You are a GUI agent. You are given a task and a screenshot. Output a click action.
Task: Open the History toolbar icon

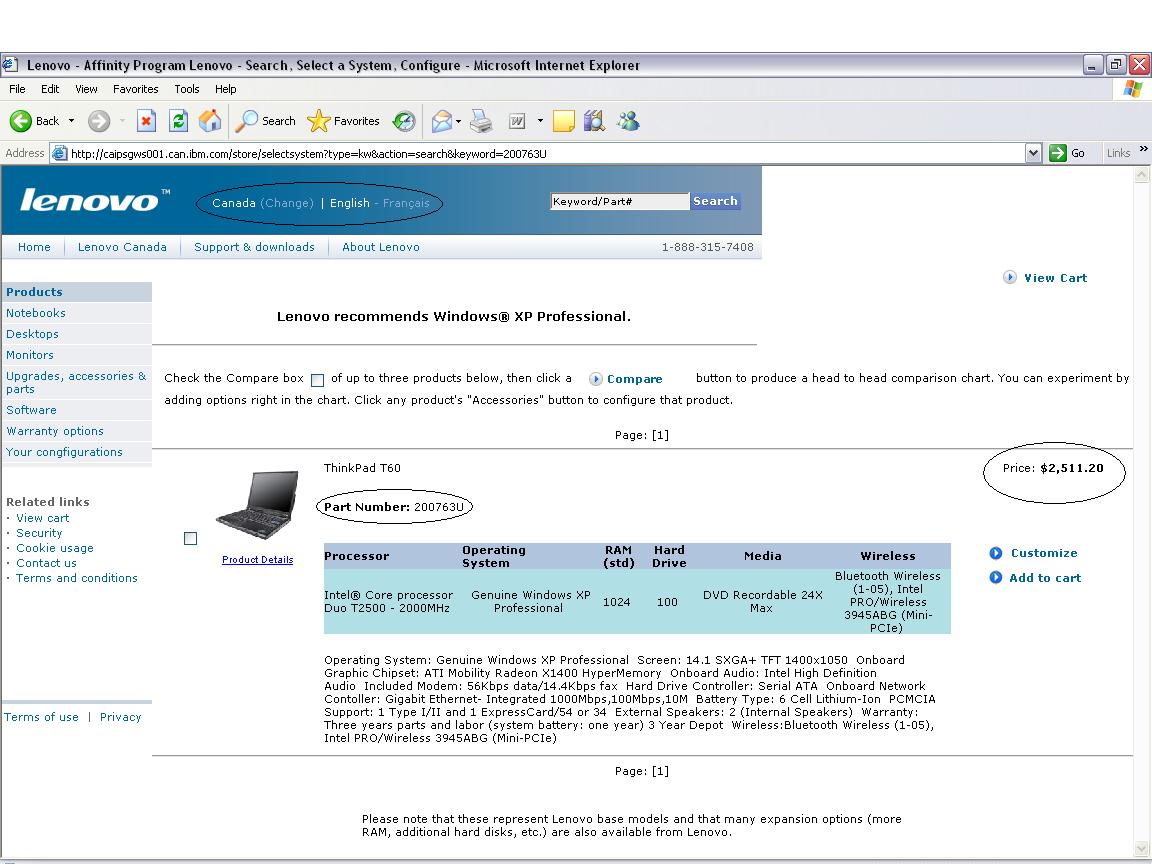[403, 120]
